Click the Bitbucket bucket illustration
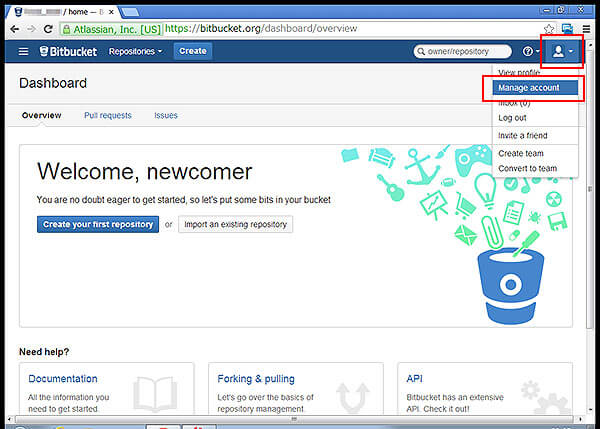The image size is (600, 429). pyautogui.click(x=510, y=286)
